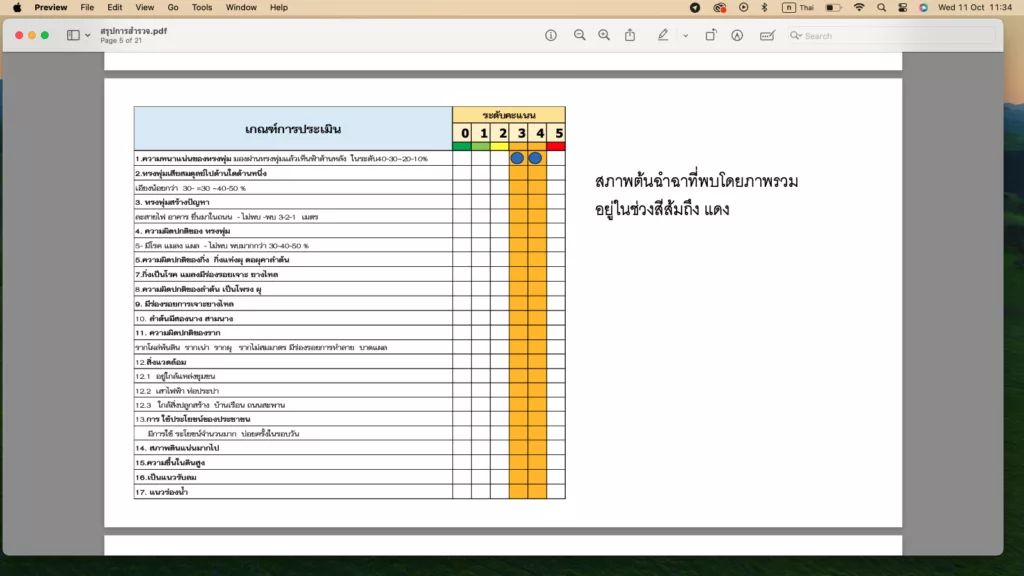Open the View menu
The image size is (1024, 576).
pyautogui.click(x=144, y=7)
